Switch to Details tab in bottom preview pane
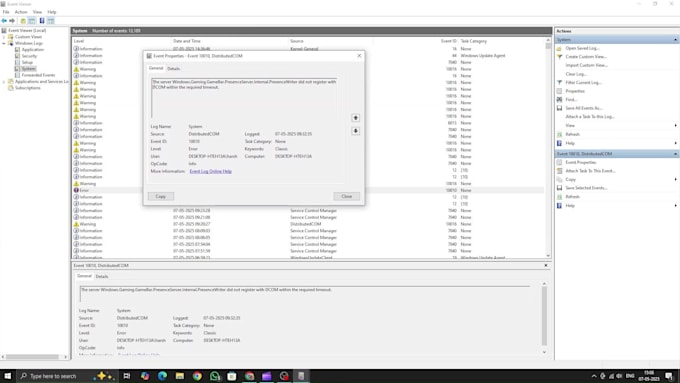 pos(102,276)
